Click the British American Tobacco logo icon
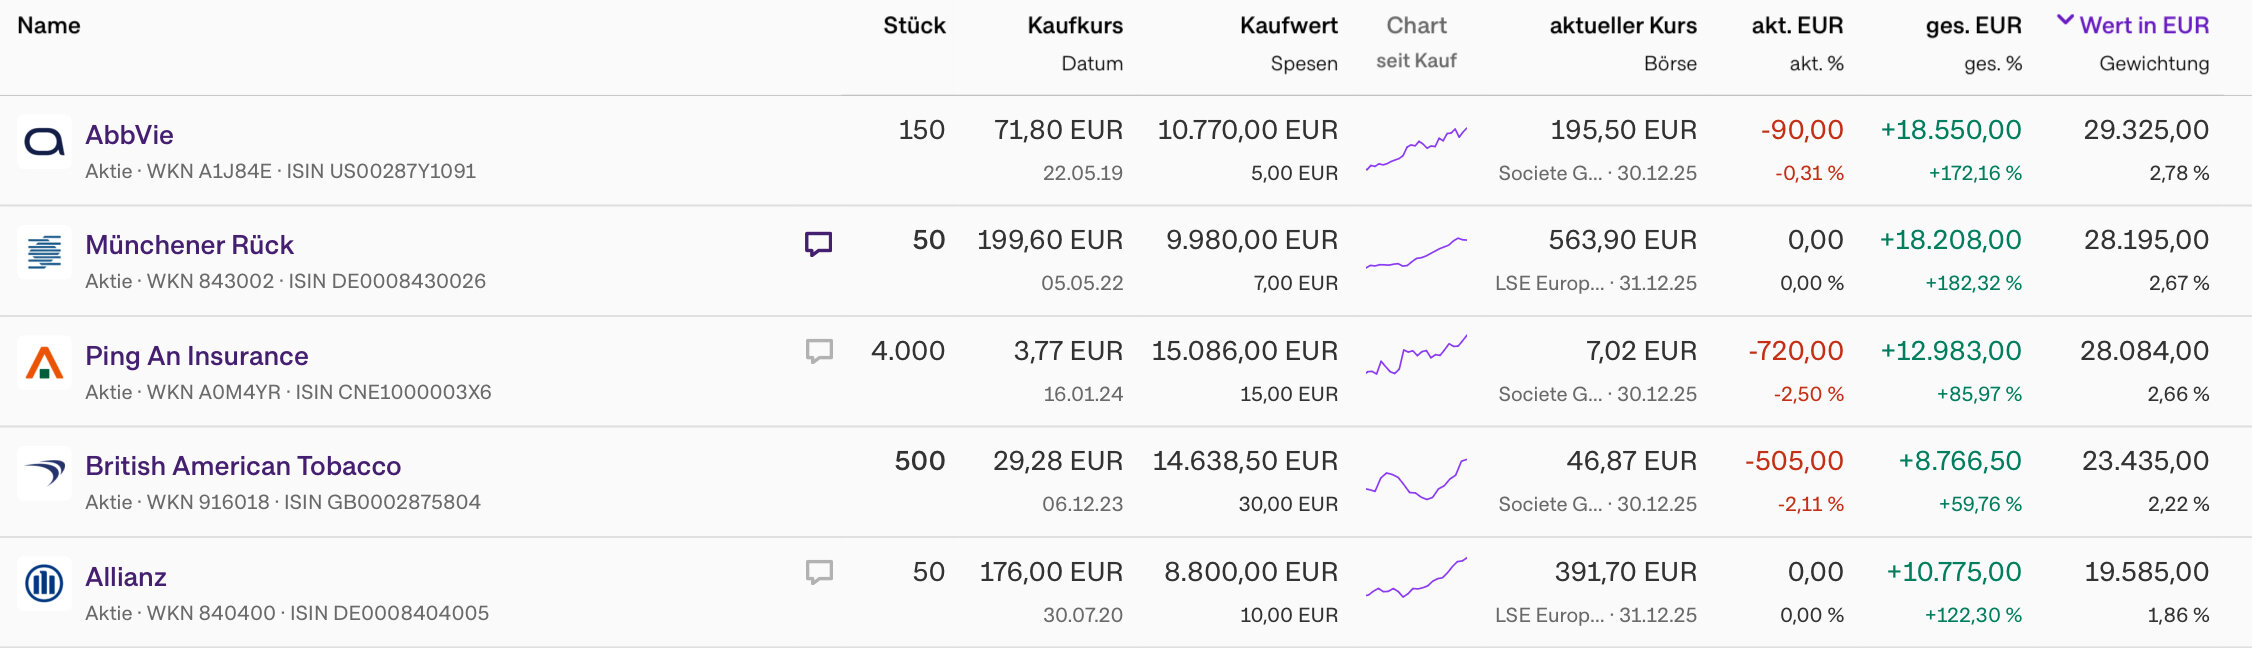The image size is (2252, 648). 44,473
